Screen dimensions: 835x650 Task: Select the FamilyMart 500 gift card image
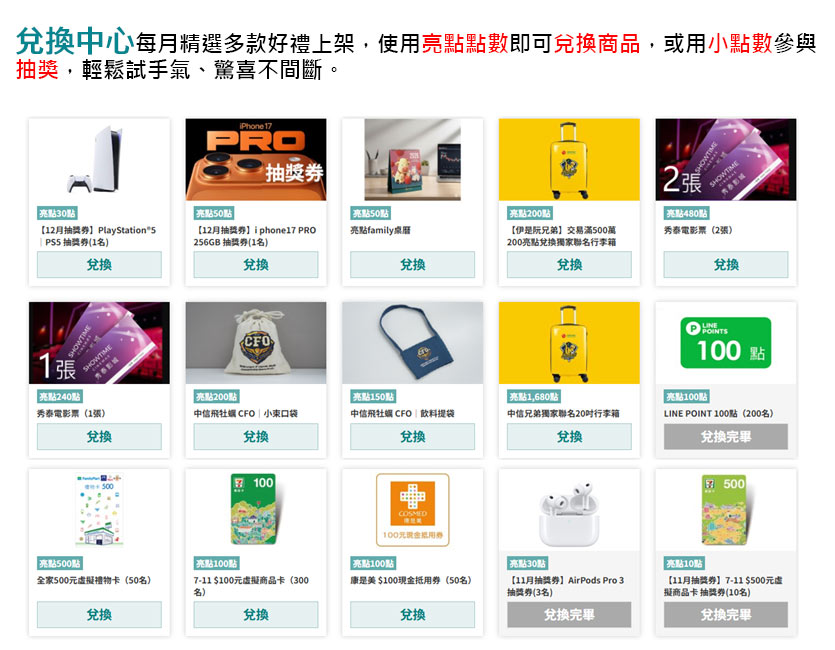99,510
